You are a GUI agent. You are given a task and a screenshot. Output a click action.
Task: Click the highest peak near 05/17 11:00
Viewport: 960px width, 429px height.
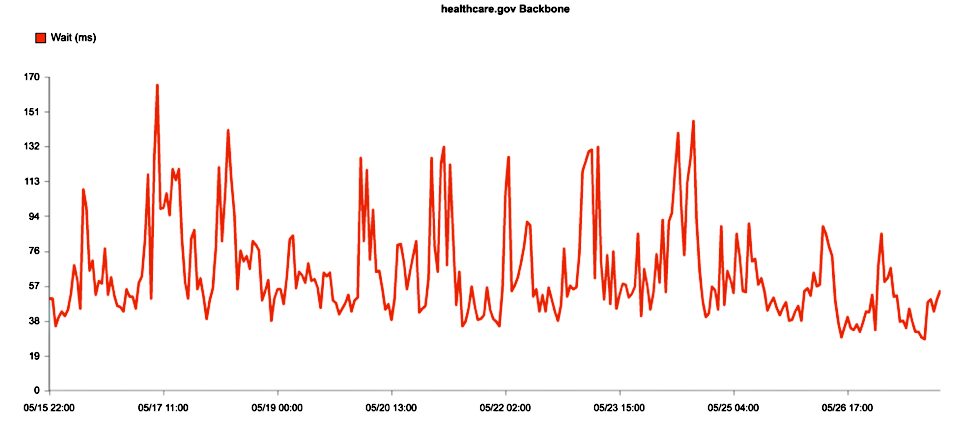[157, 86]
